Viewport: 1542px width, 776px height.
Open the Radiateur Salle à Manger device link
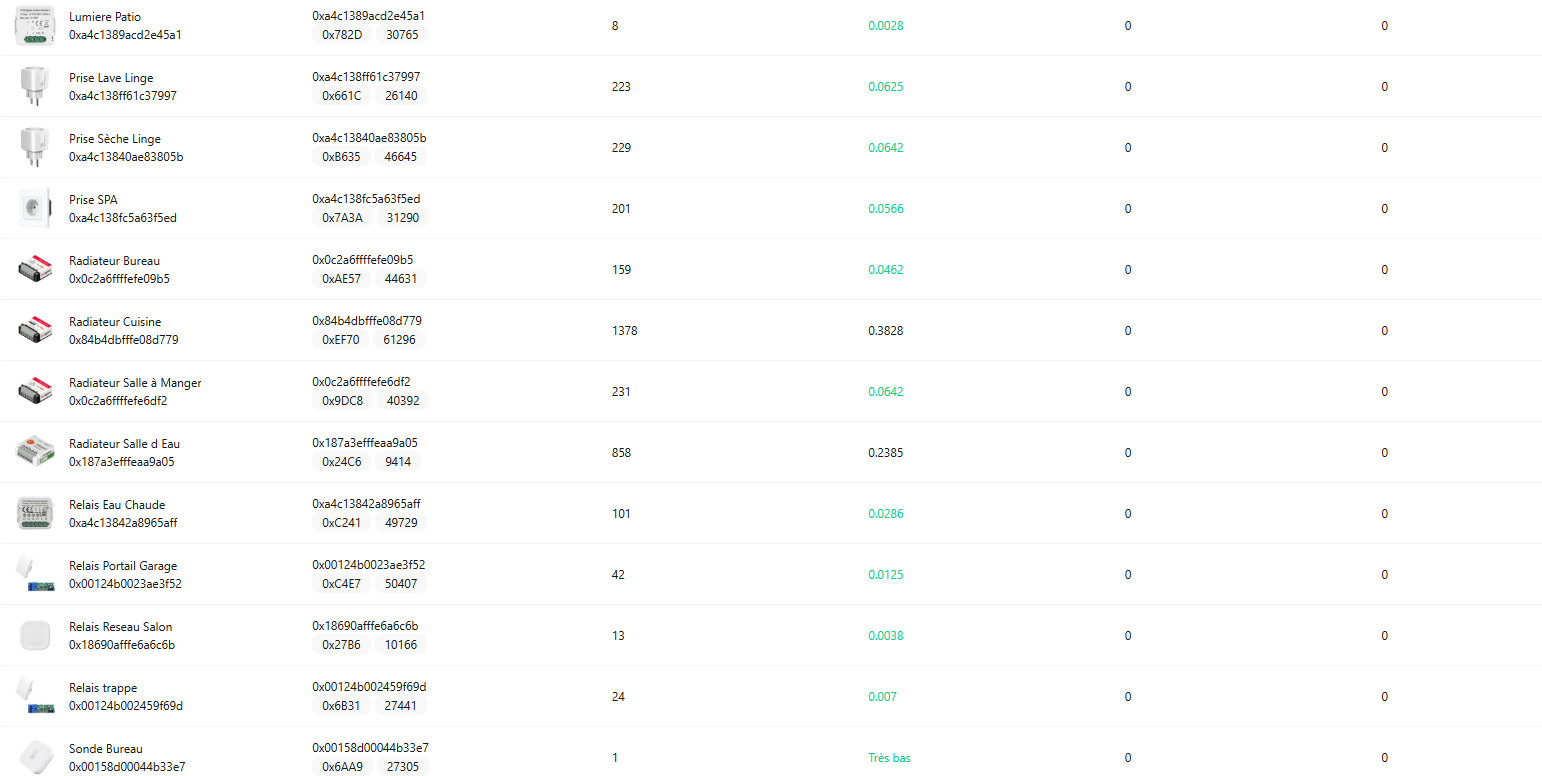(135, 383)
